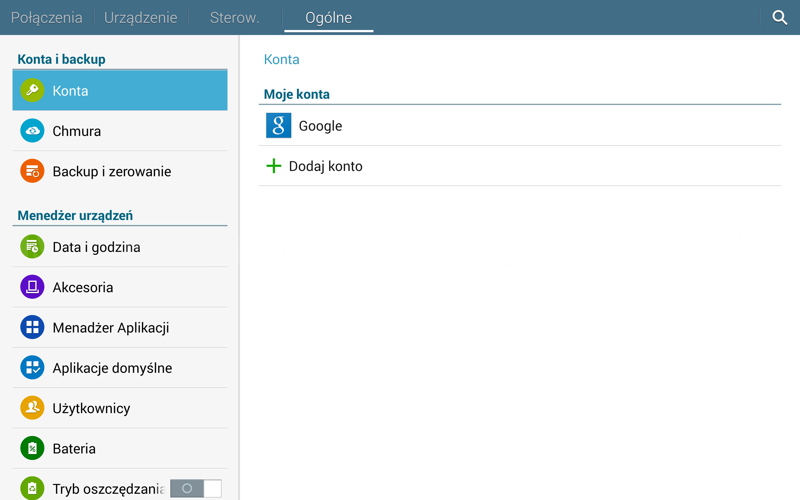This screenshot has height=500, width=800.
Task: Click the green plus icon
Action: (x=273, y=166)
